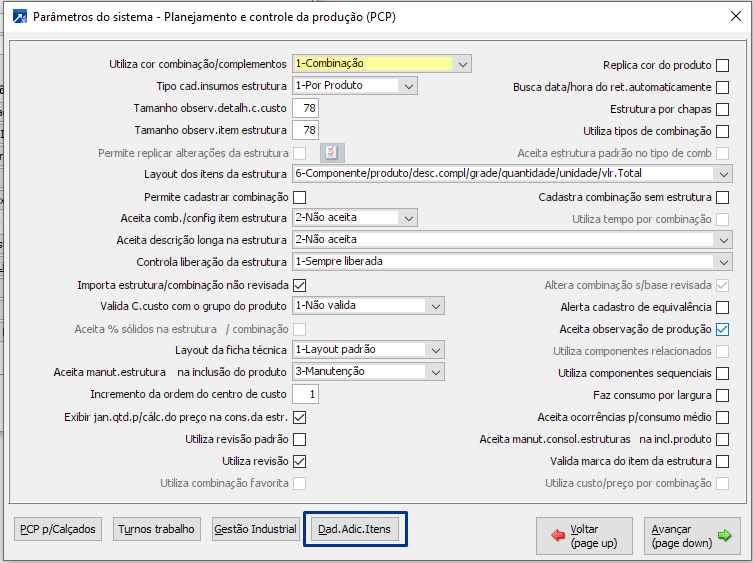The height and width of the screenshot is (563, 753).
Task: Enable Estrutura por chapas option
Action: pyautogui.click(x=722, y=110)
